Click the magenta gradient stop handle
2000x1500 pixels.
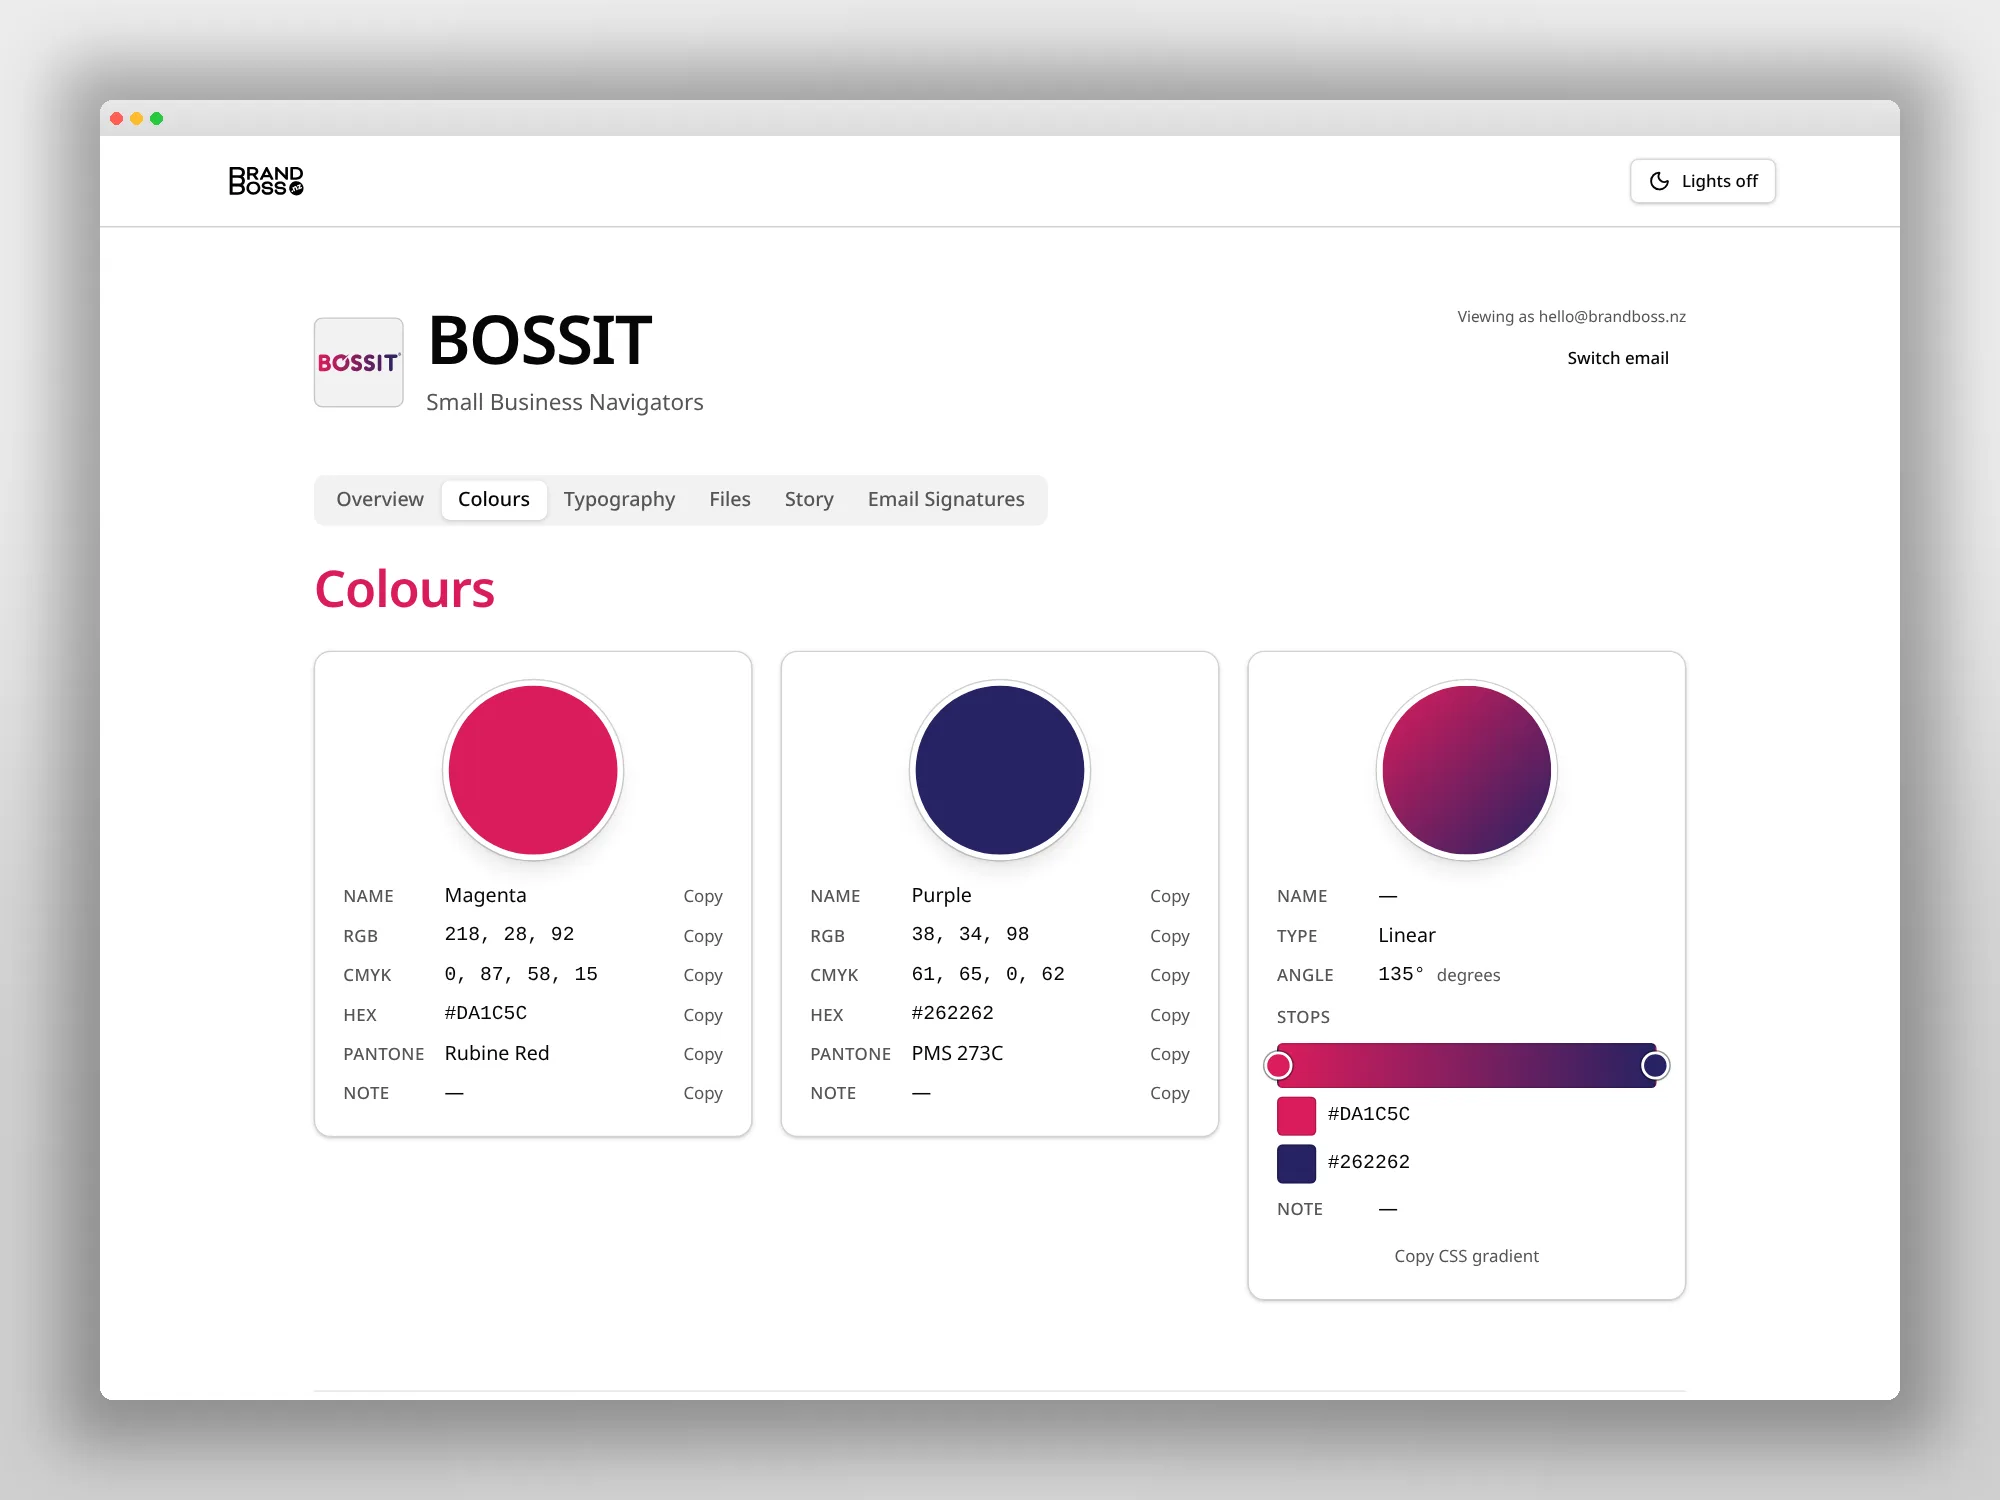pyautogui.click(x=1278, y=1066)
